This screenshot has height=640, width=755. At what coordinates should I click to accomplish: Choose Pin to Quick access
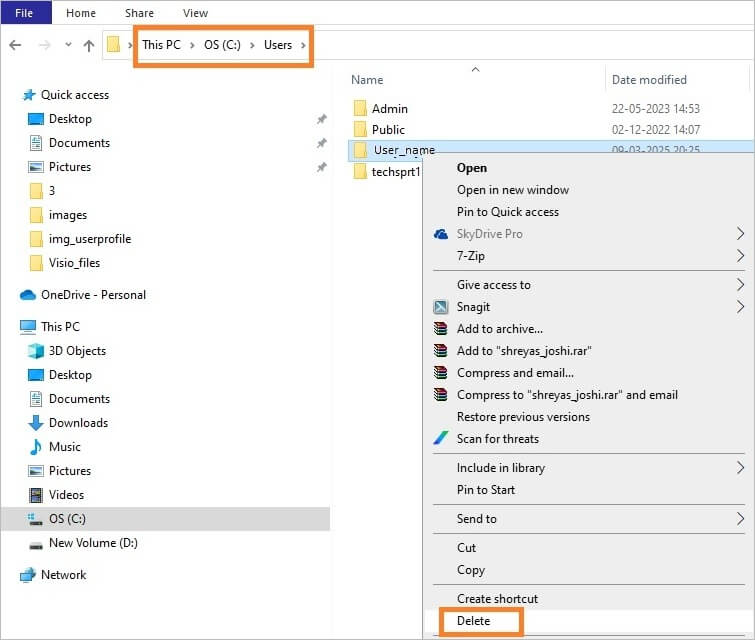point(508,212)
